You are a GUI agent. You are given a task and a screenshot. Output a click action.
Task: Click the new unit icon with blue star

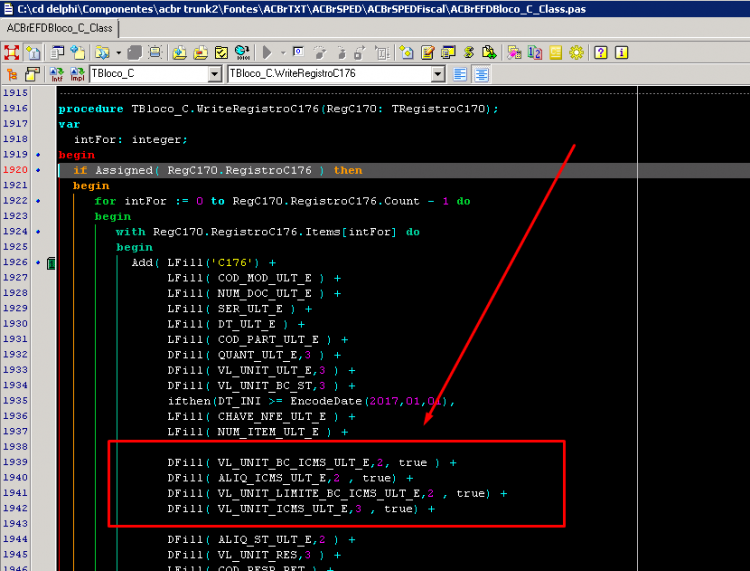(77, 53)
